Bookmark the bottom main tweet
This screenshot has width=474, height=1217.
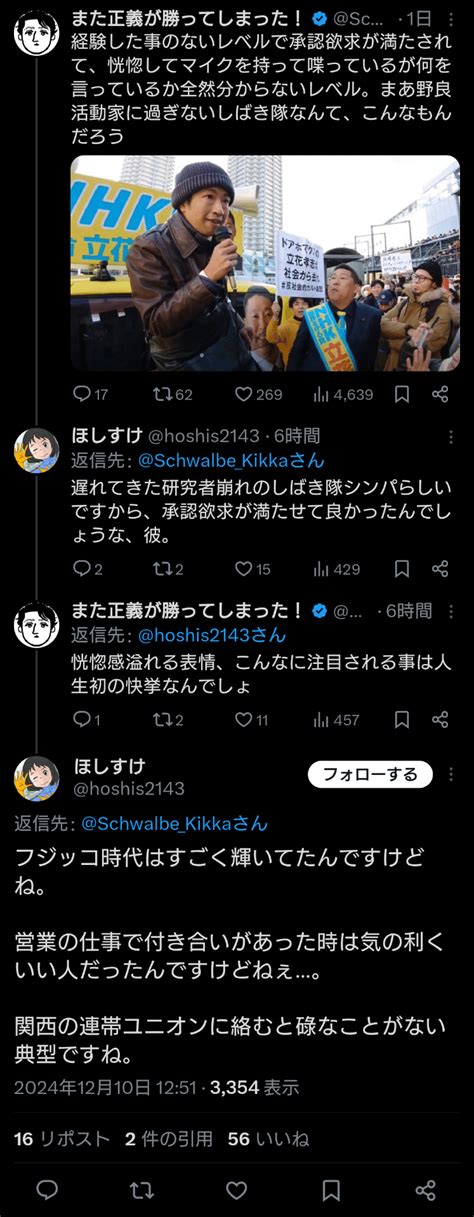331,1190
